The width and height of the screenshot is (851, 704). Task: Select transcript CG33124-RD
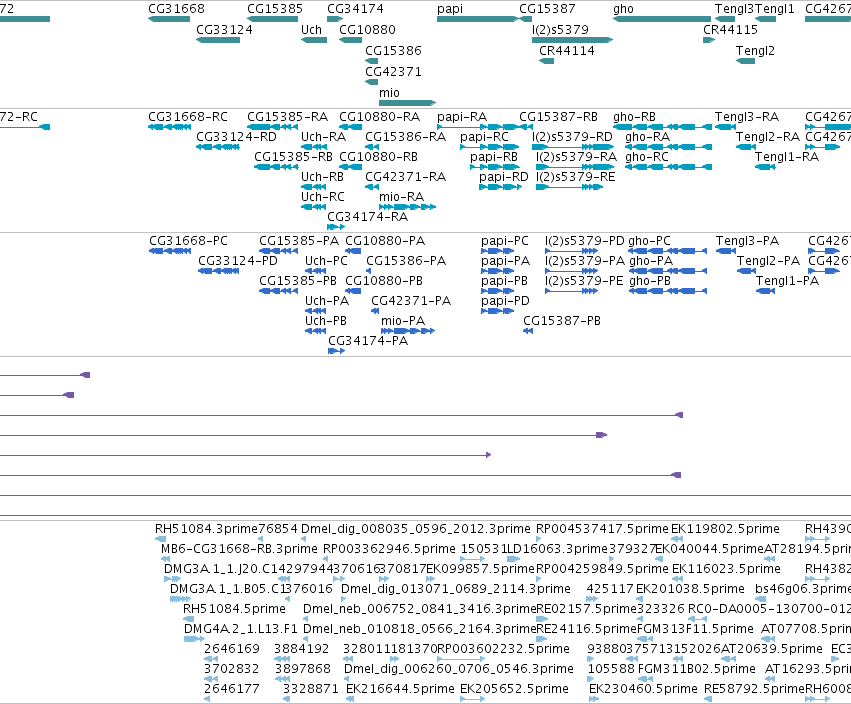coord(237,137)
